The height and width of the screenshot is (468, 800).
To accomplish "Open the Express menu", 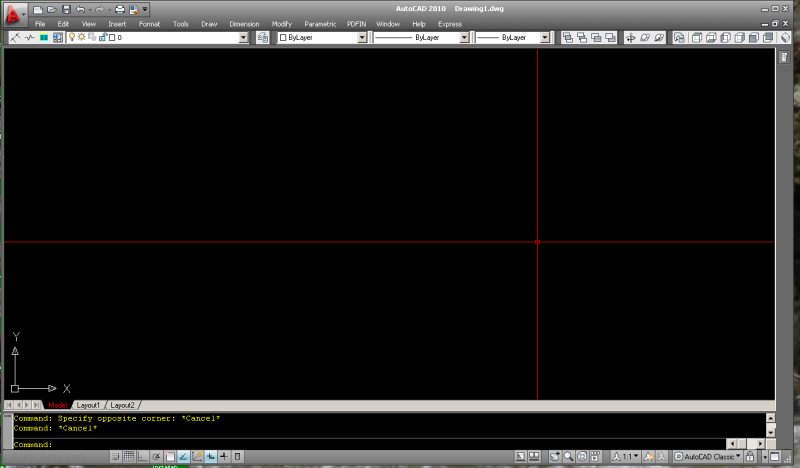I will [x=449, y=24].
